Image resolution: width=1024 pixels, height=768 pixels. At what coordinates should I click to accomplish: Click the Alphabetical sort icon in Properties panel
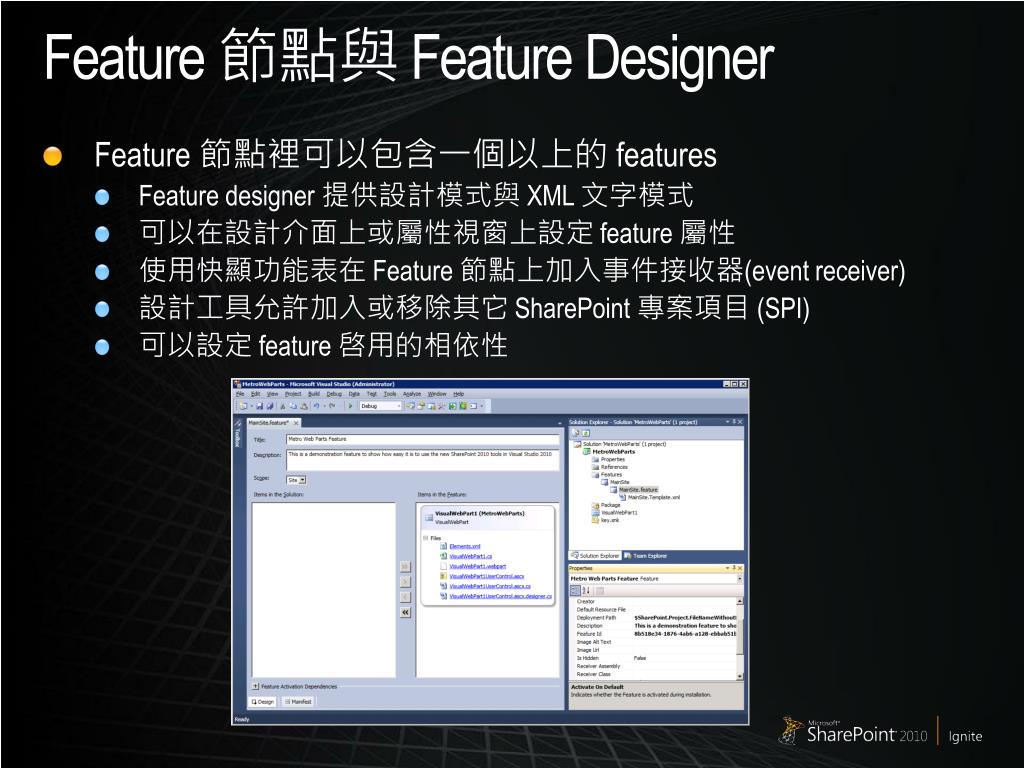click(586, 590)
